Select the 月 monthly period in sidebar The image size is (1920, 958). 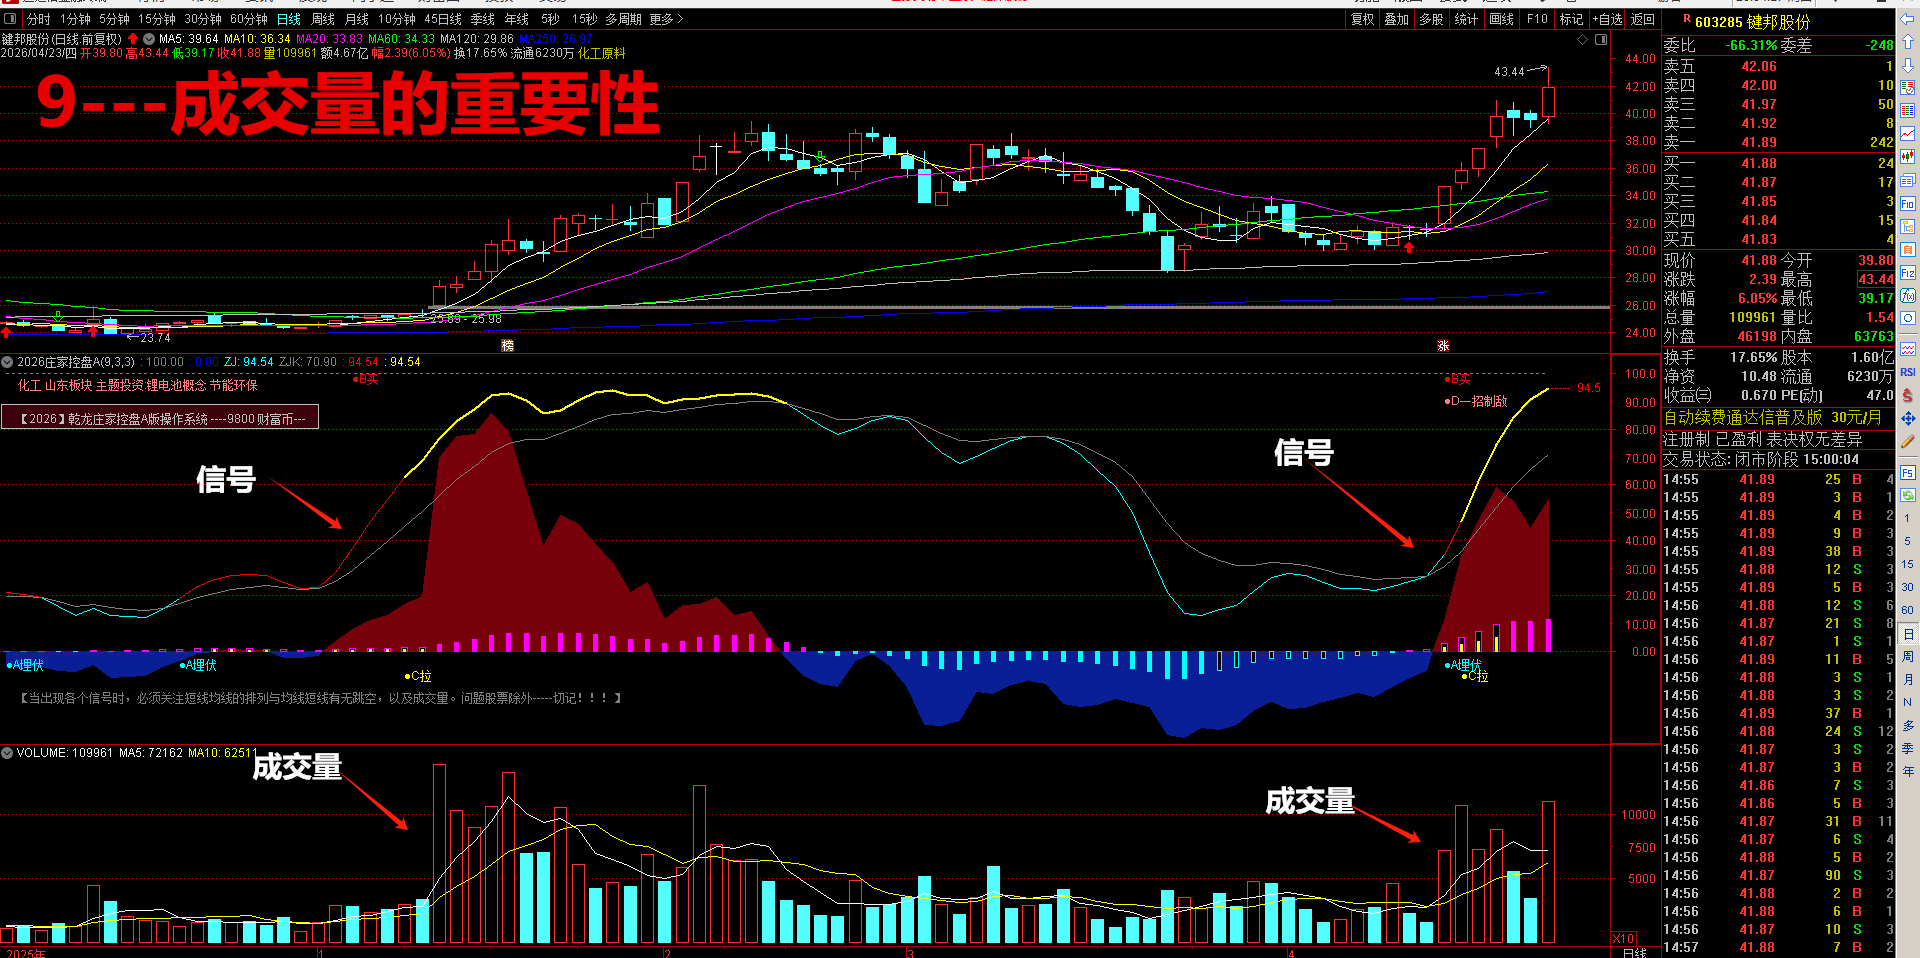[1908, 680]
